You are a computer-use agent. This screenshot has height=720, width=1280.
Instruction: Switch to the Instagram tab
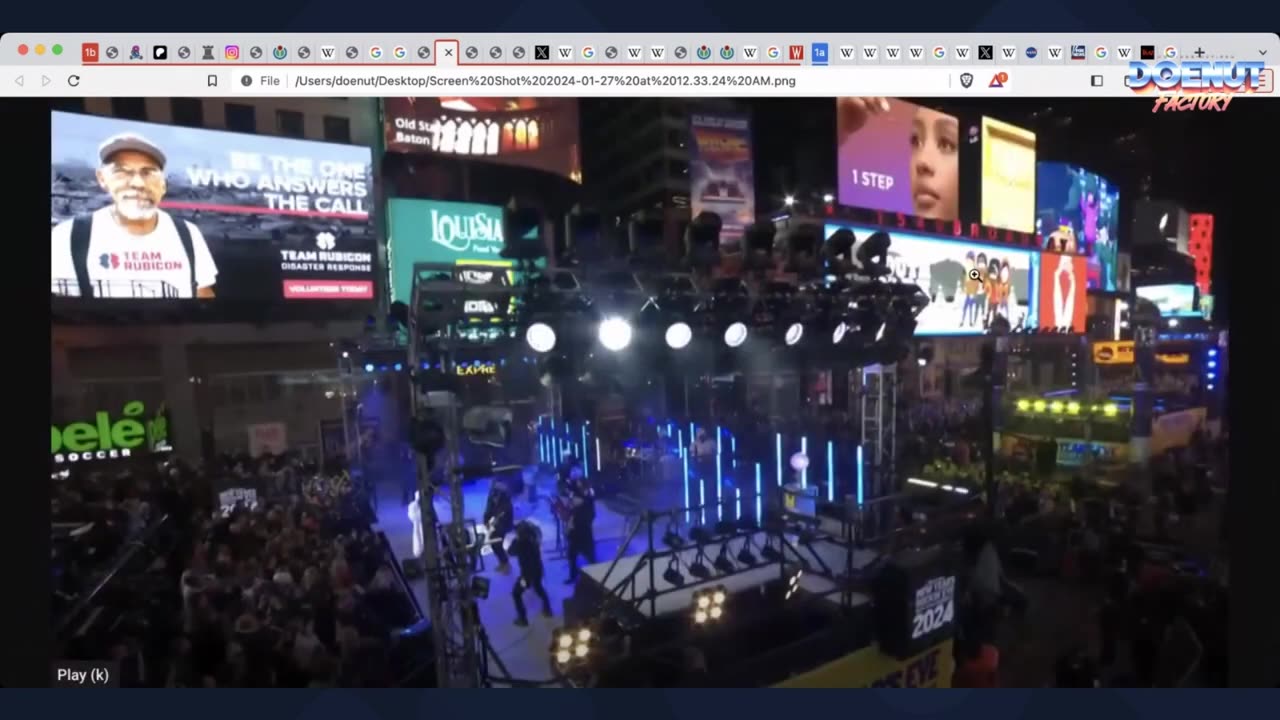coord(231,53)
